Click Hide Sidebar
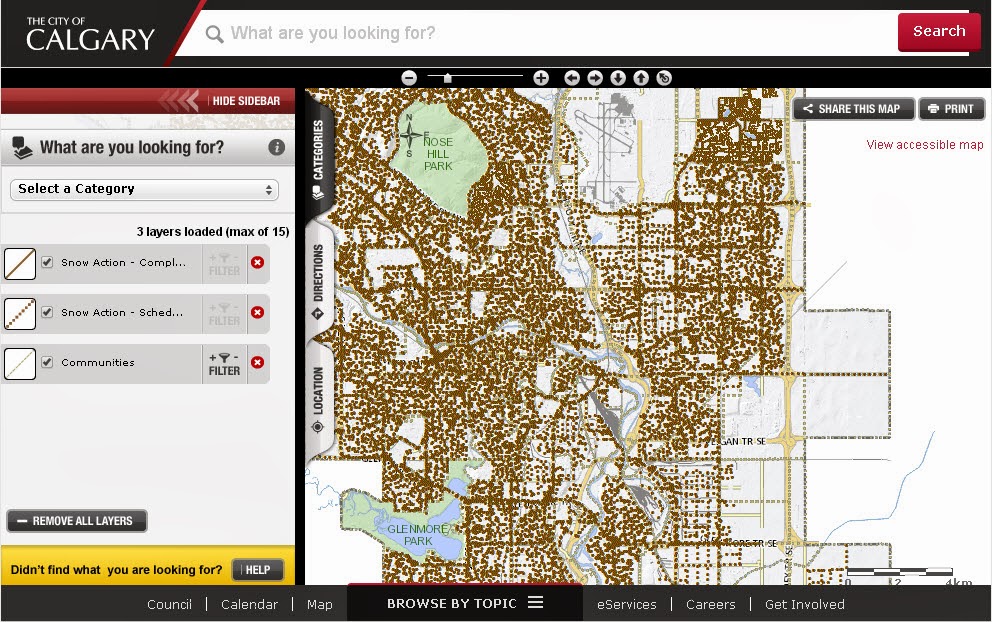 pos(246,101)
